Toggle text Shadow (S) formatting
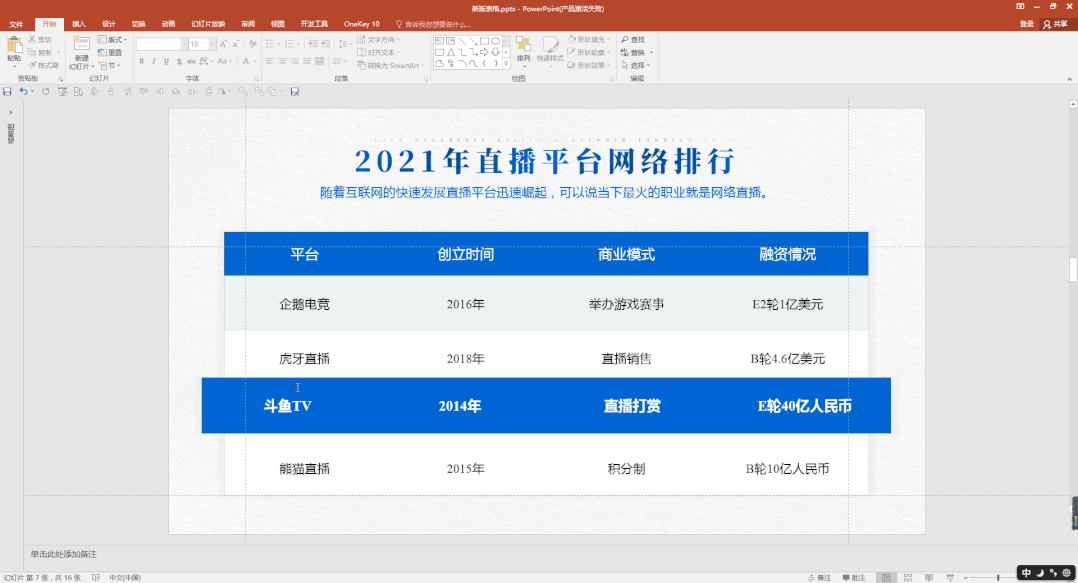This screenshot has width=1078, height=583. [x=179, y=61]
